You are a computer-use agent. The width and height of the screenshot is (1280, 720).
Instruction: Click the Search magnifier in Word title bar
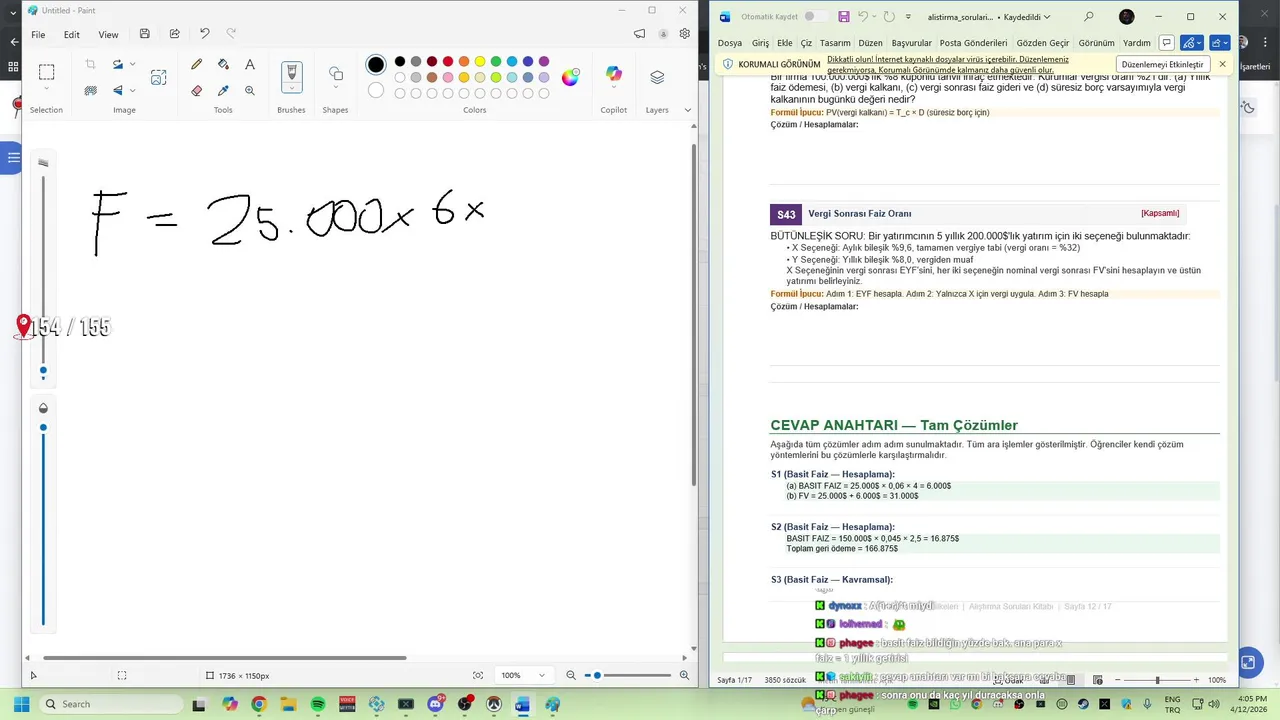(x=1089, y=17)
